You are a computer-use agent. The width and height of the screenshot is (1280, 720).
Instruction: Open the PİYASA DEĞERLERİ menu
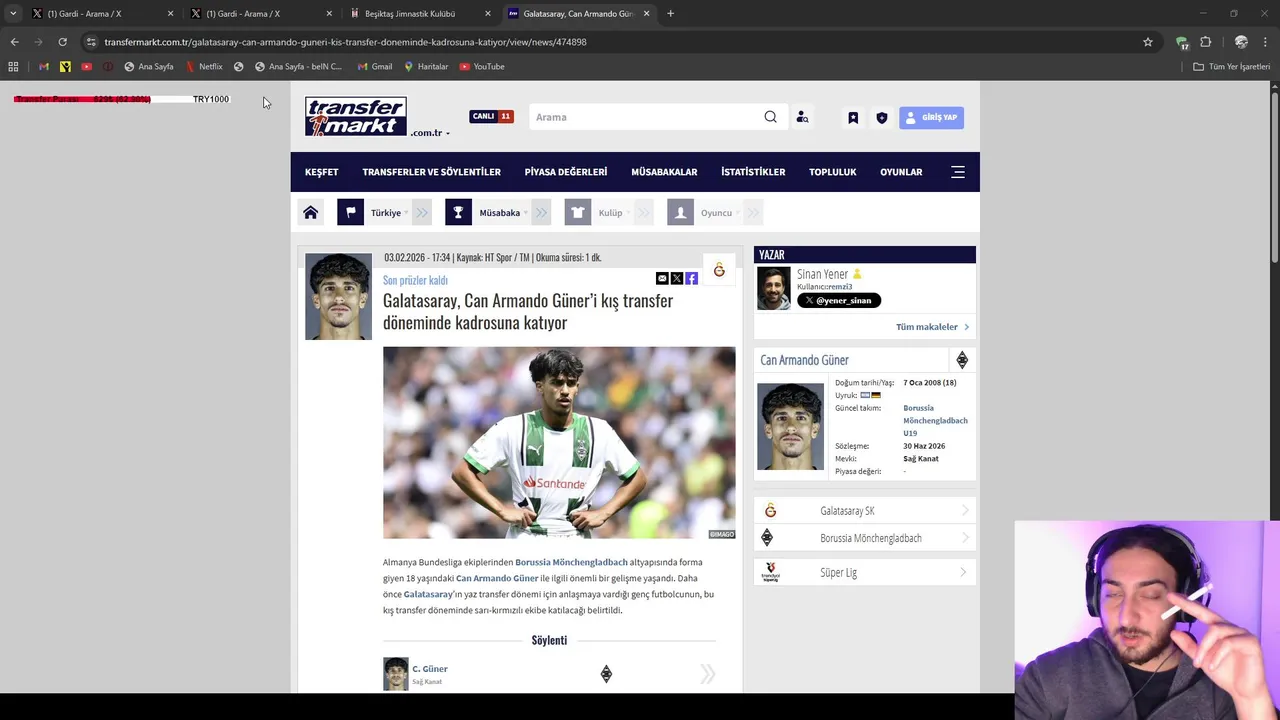(566, 172)
